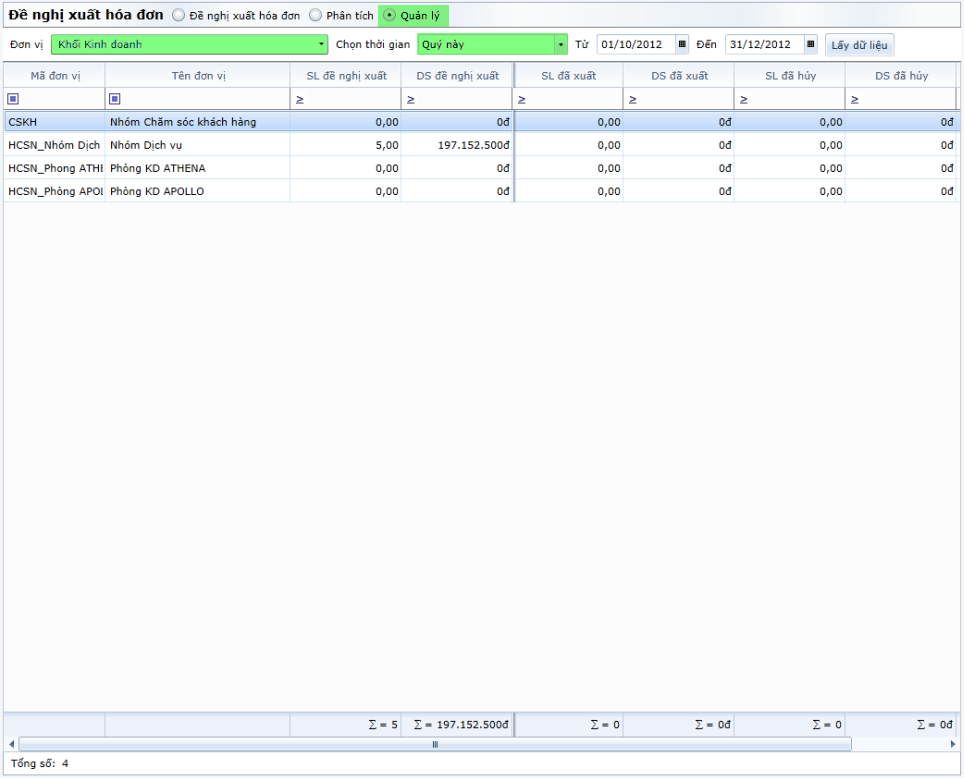
Task: Select the Quản lý radio option
Action: coord(389,16)
